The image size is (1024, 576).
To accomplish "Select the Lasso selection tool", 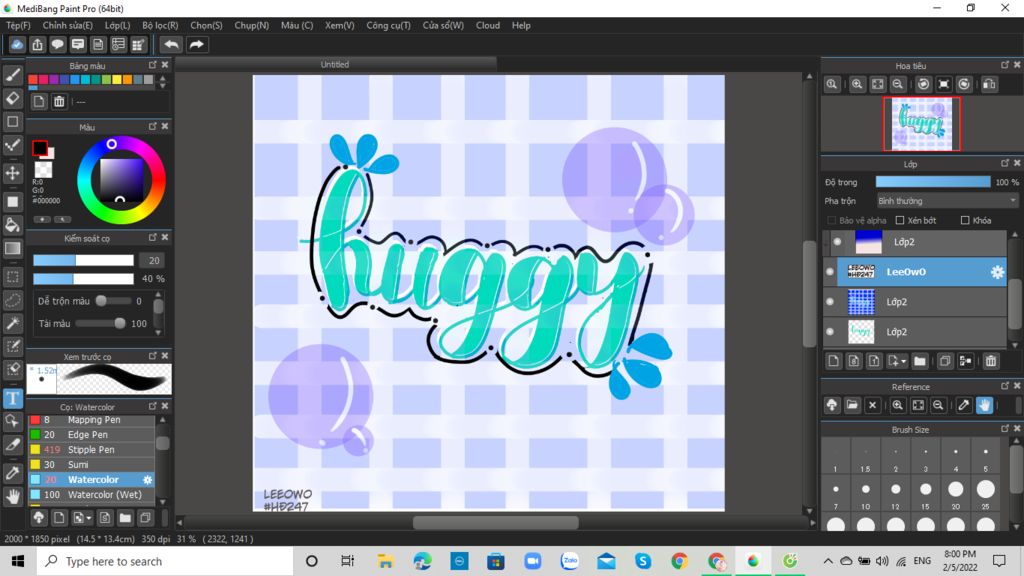I will (x=12, y=300).
